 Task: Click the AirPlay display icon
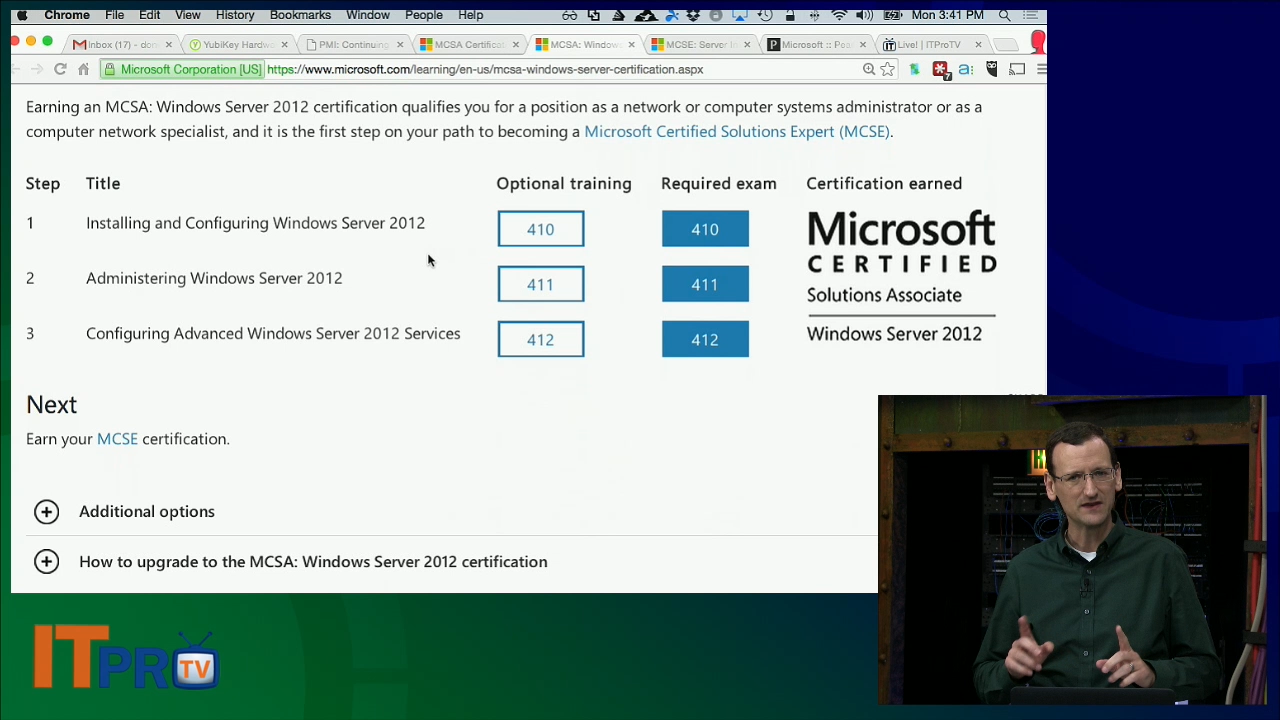point(740,15)
